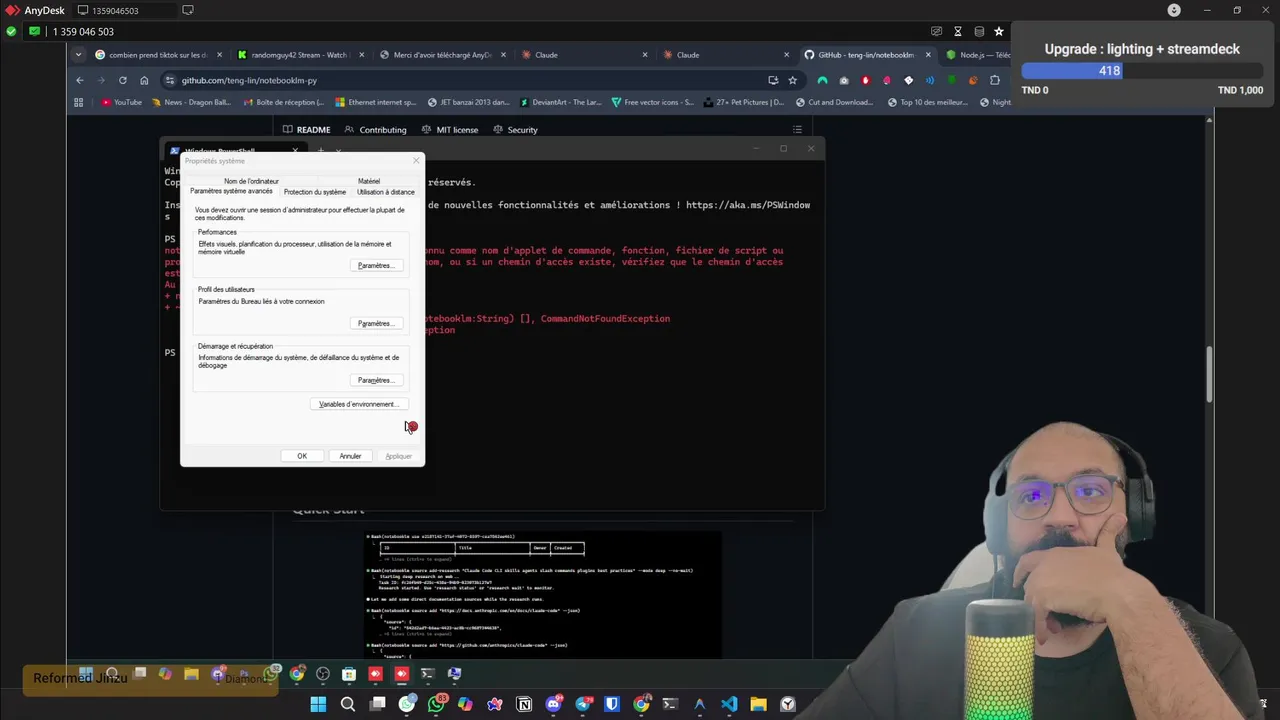
Task: Switch to the Utilisation à distance tab
Action: pyautogui.click(x=385, y=192)
